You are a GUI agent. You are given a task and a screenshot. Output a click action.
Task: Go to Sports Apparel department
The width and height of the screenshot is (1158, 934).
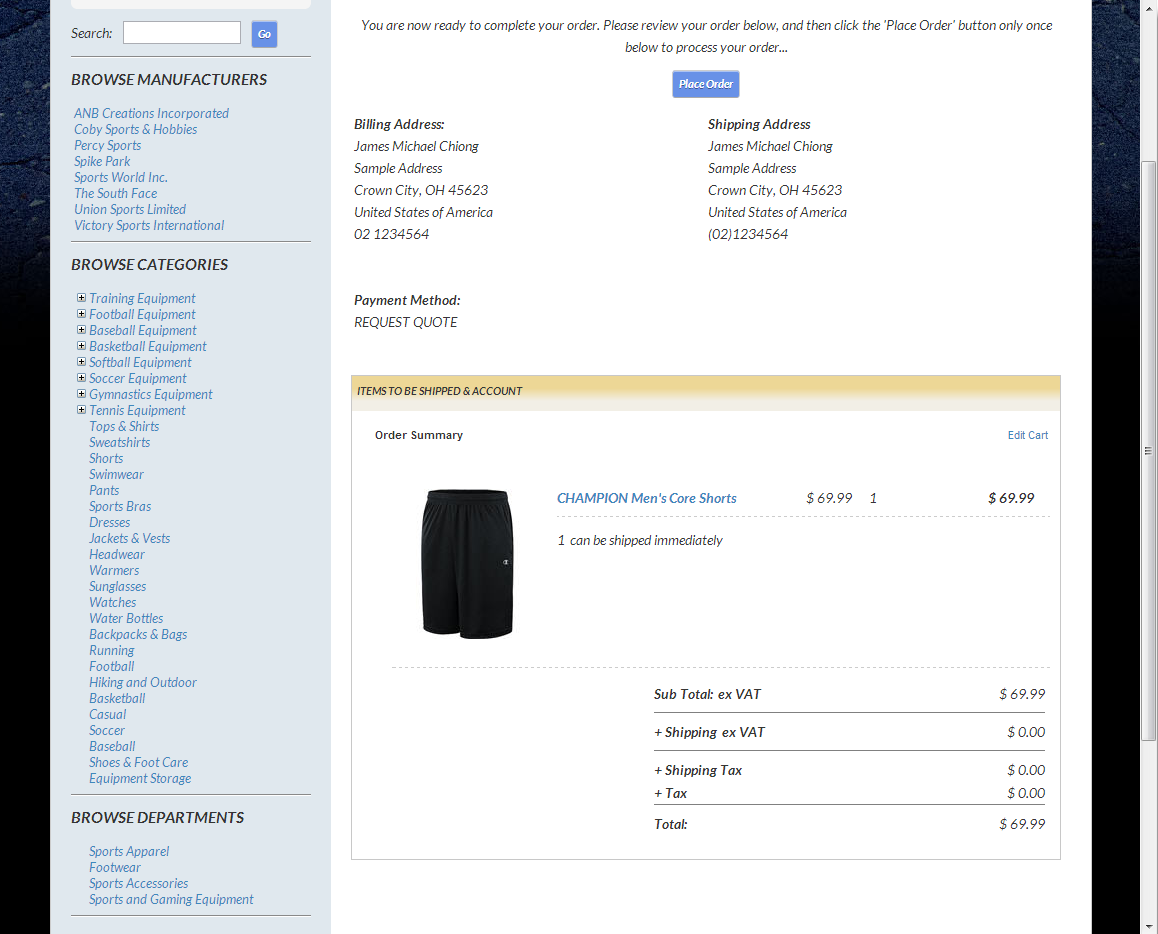[x=129, y=851]
